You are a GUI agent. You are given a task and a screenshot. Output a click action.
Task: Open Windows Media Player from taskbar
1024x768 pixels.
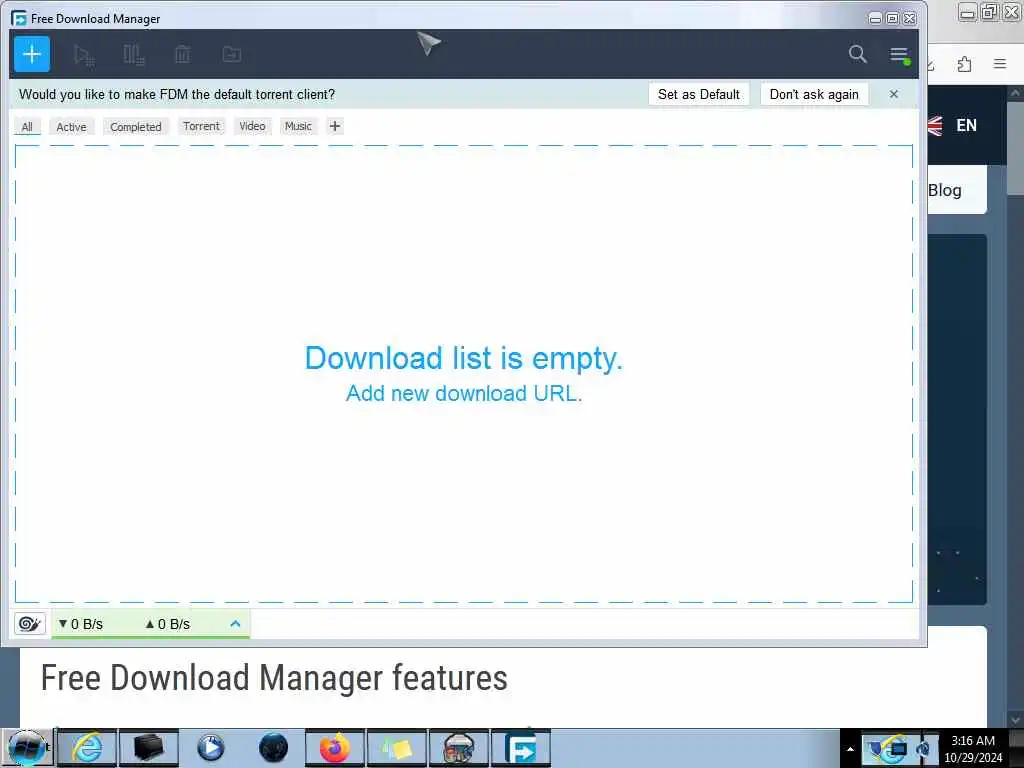[x=210, y=748]
